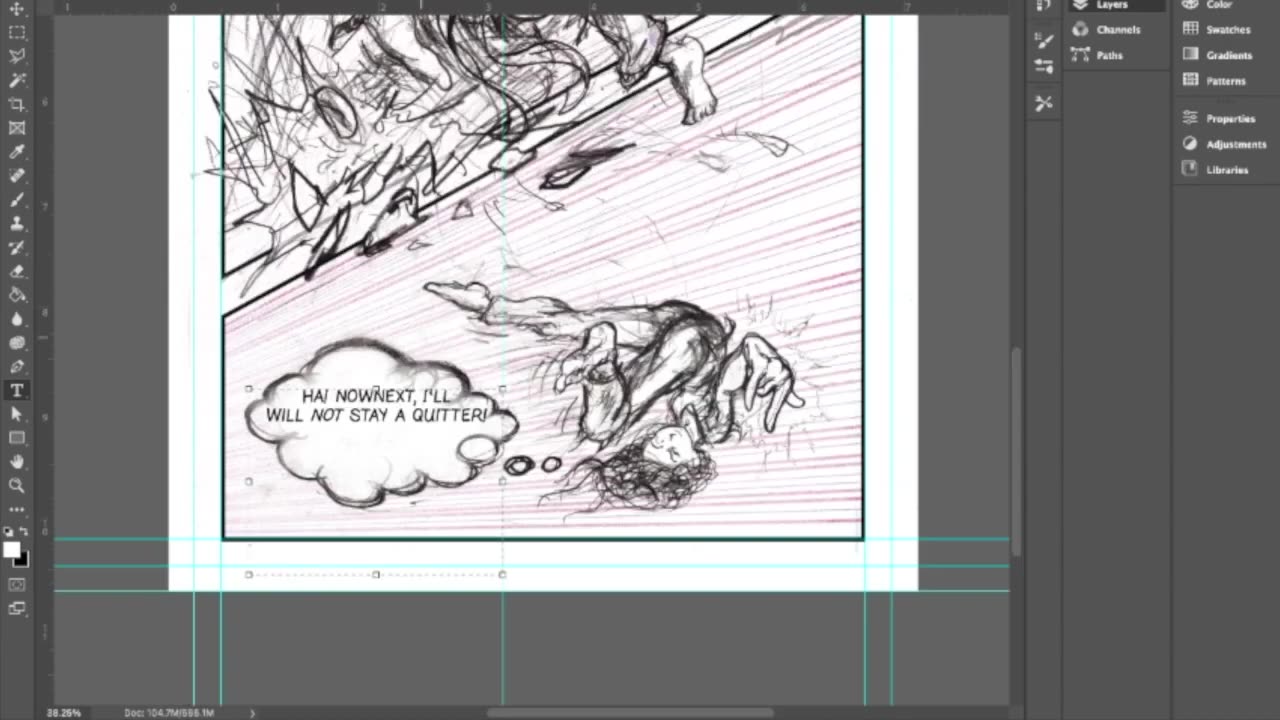The width and height of the screenshot is (1280, 720).
Task: Reset default foreground and background colors
Action: 8,531
